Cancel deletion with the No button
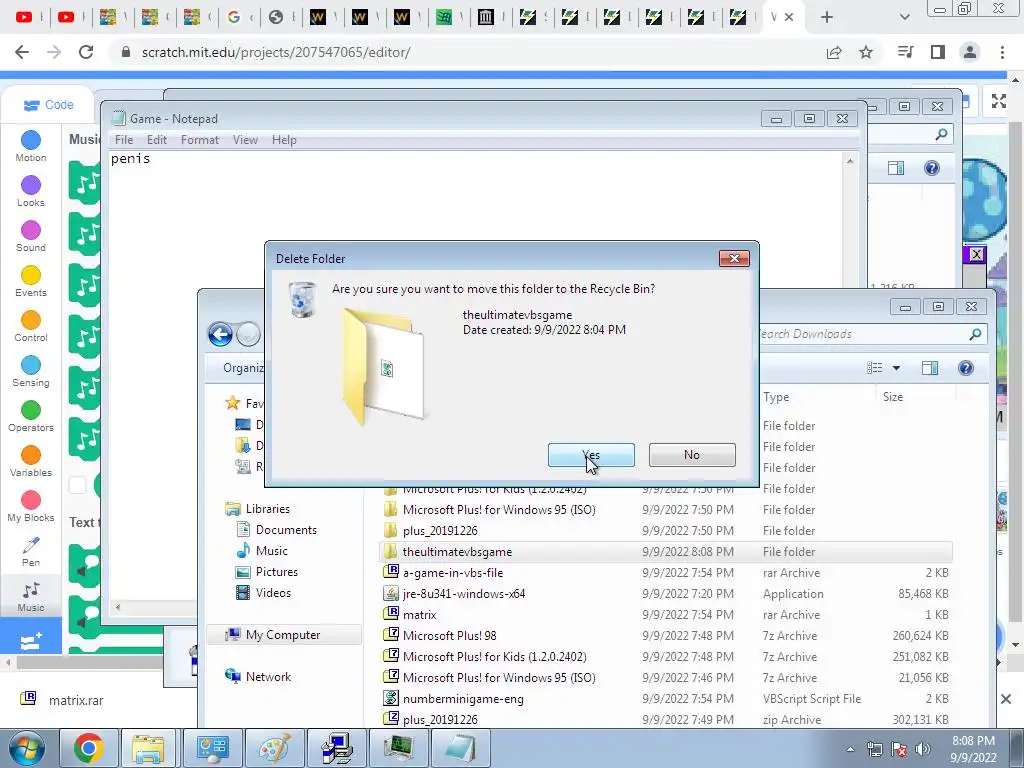Screen dimensions: 1024x768 [692, 455]
